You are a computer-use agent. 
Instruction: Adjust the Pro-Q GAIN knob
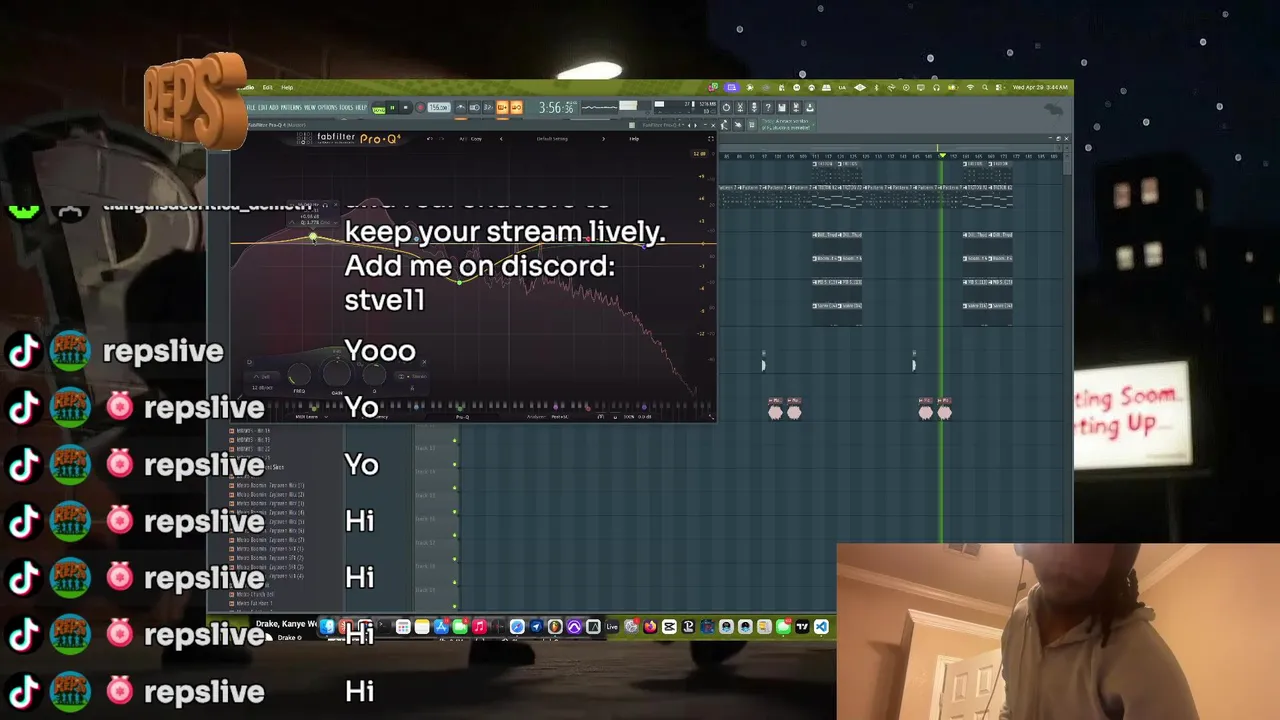(337, 374)
